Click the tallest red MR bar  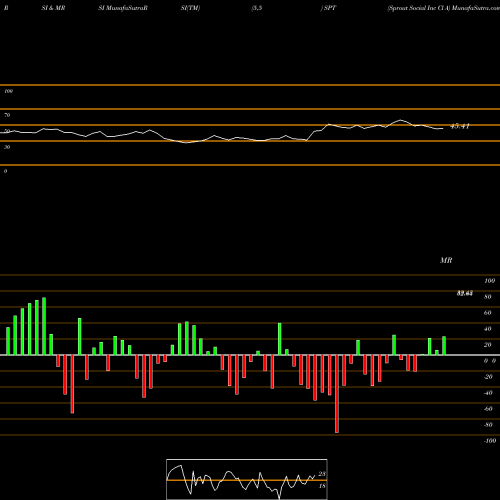[337, 394]
